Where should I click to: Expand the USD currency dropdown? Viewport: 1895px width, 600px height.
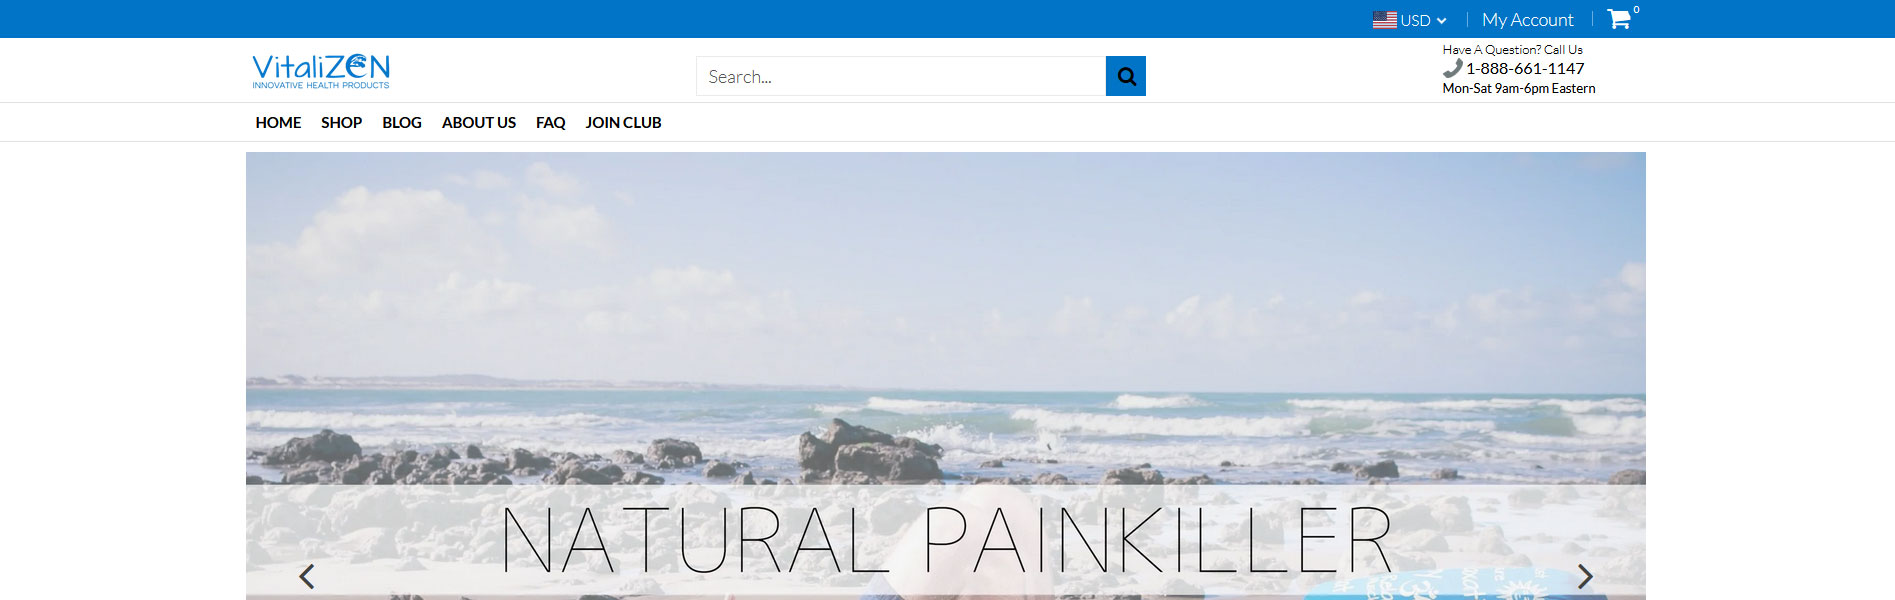(x=1410, y=20)
